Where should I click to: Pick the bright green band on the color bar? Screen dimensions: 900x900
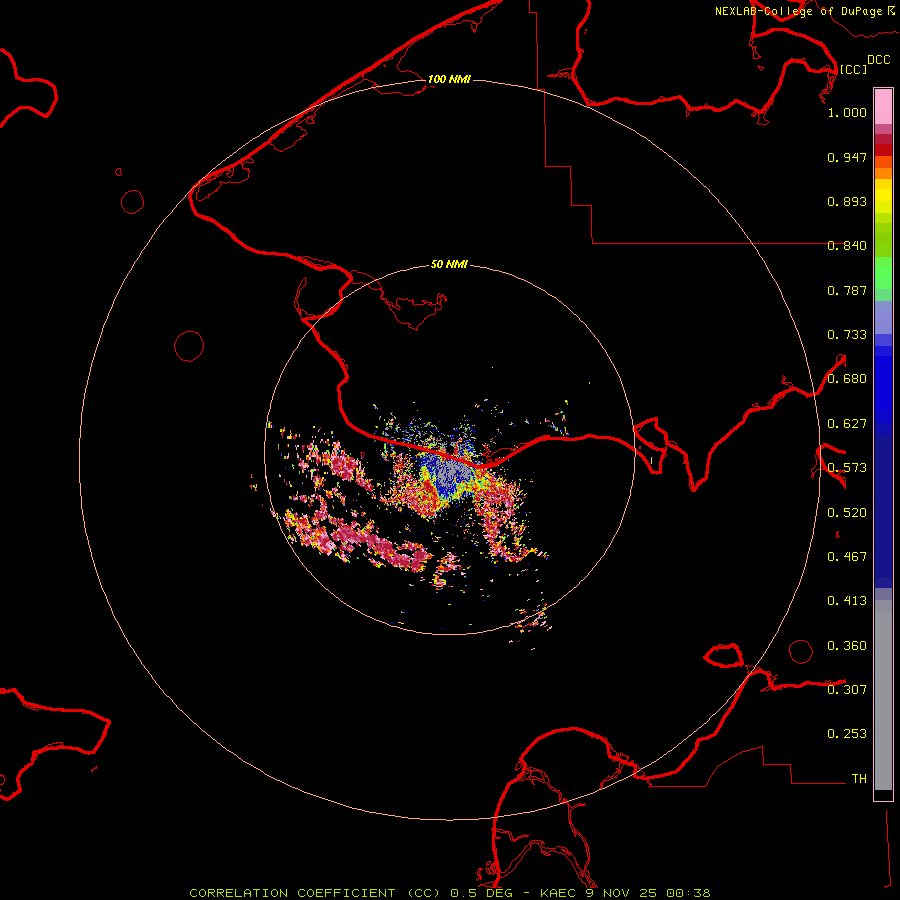883,278
